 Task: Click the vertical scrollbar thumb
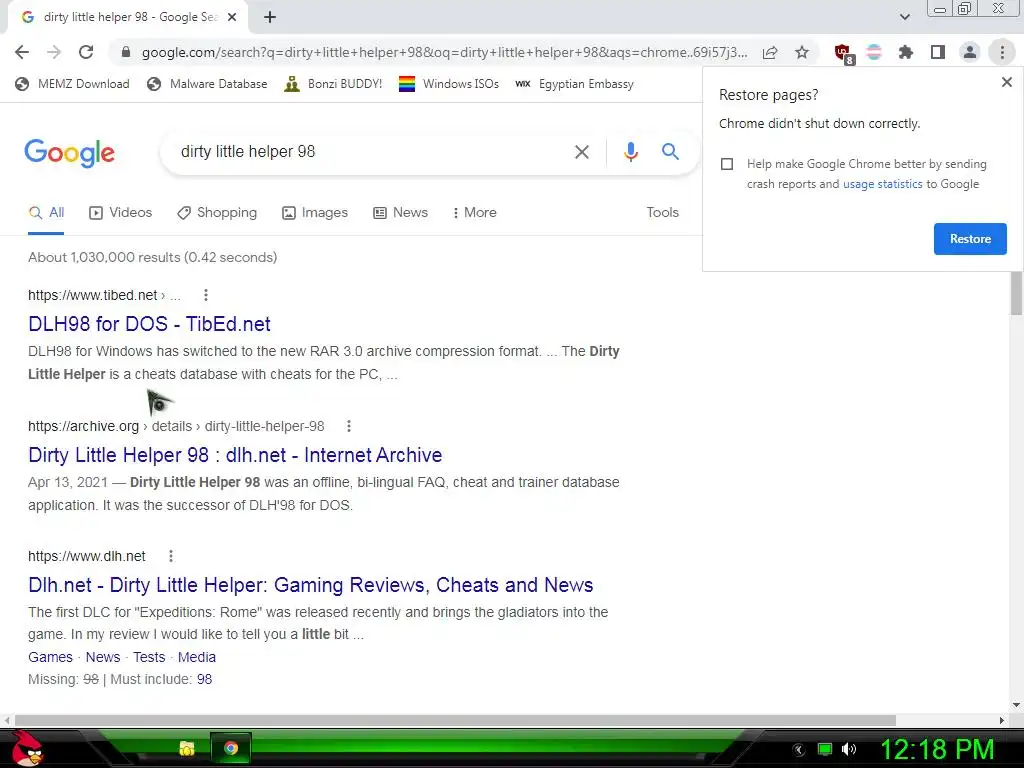(1016, 293)
